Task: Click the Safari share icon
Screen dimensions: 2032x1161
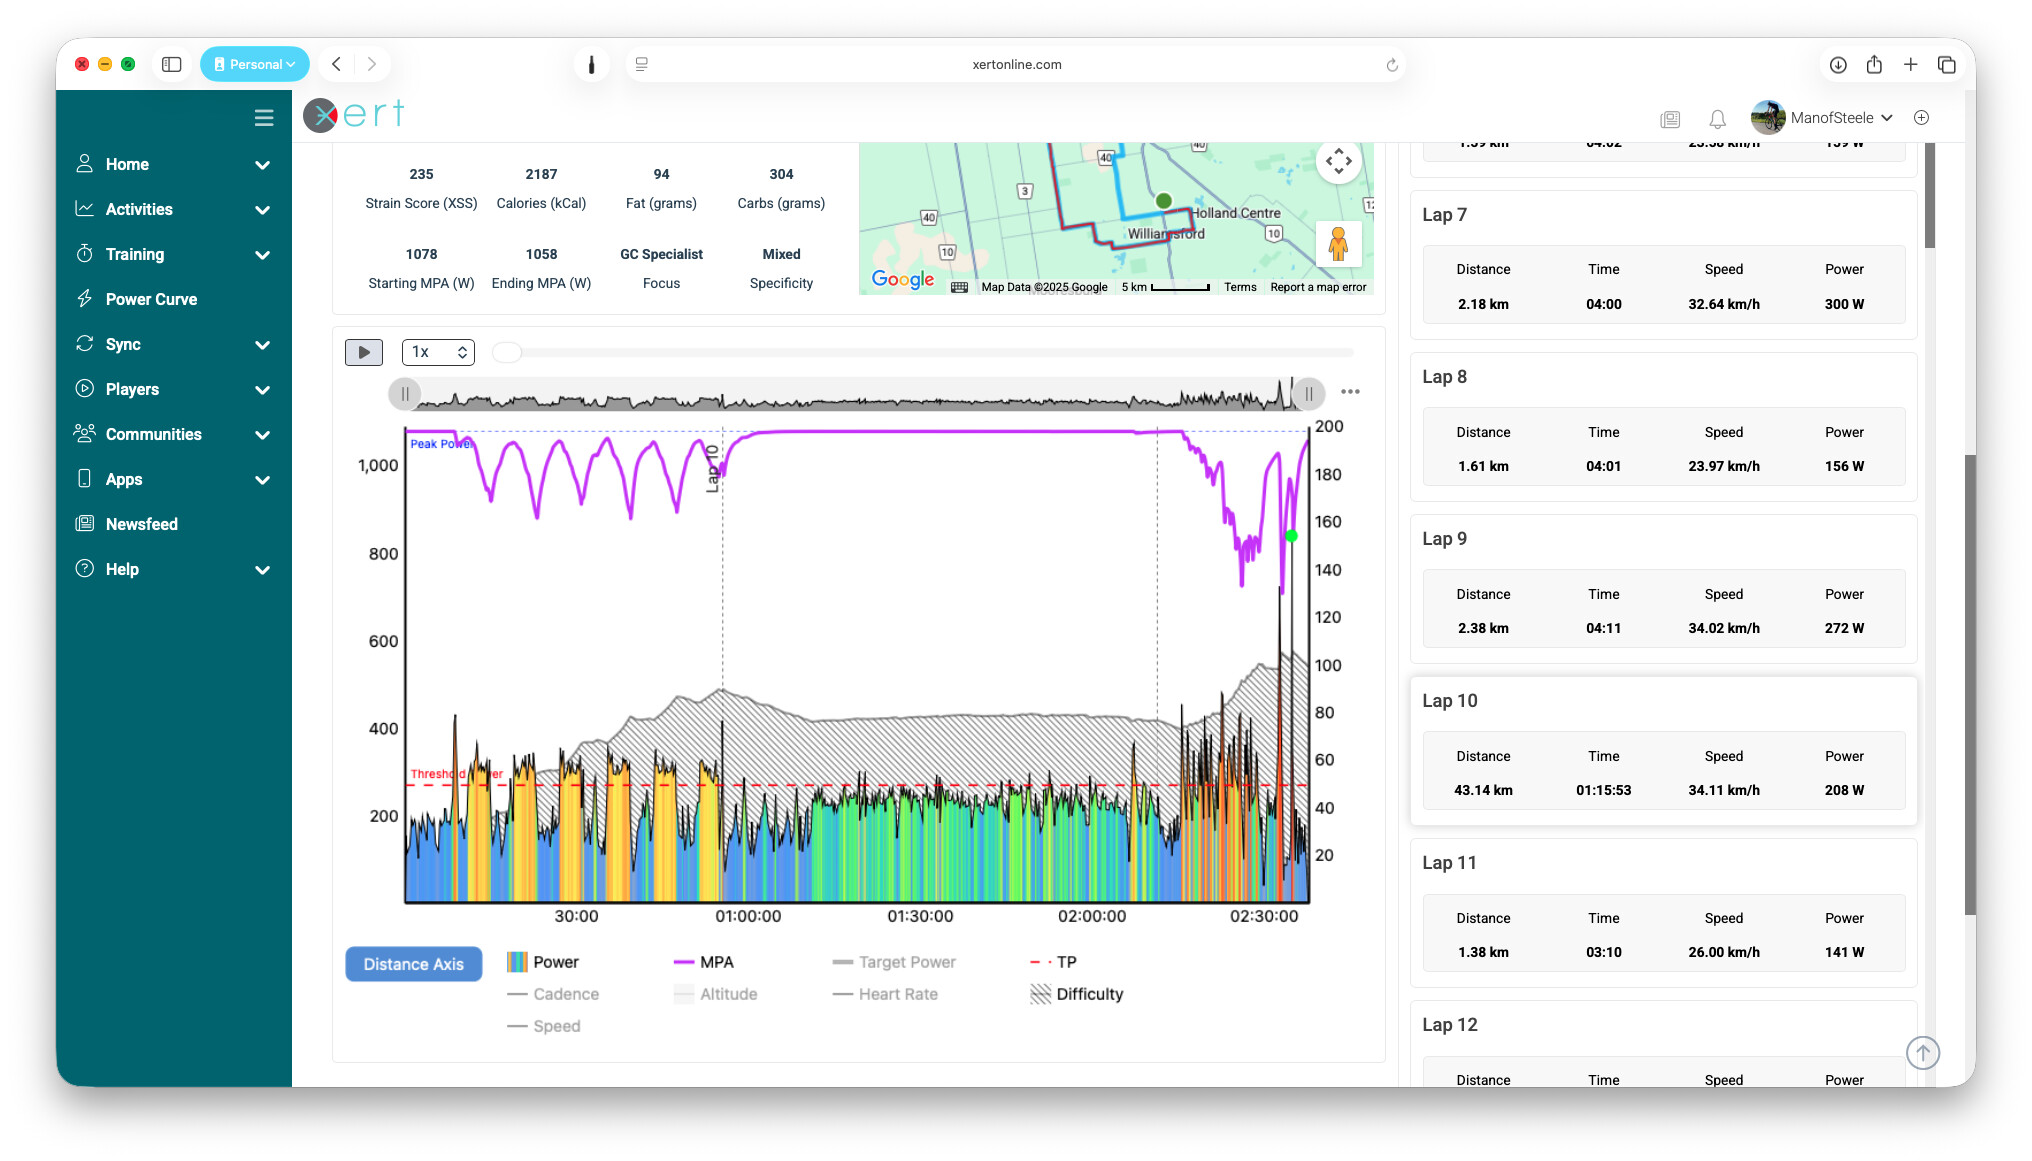Action: 1874,65
